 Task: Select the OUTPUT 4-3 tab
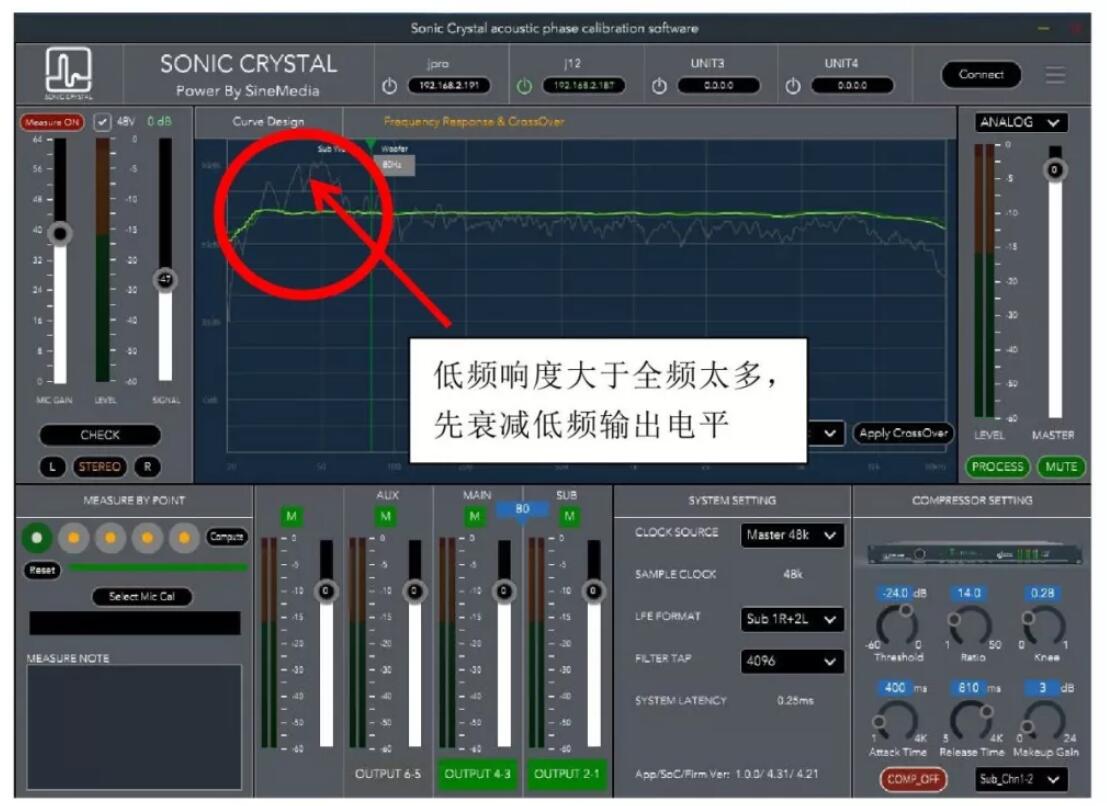click(477, 774)
